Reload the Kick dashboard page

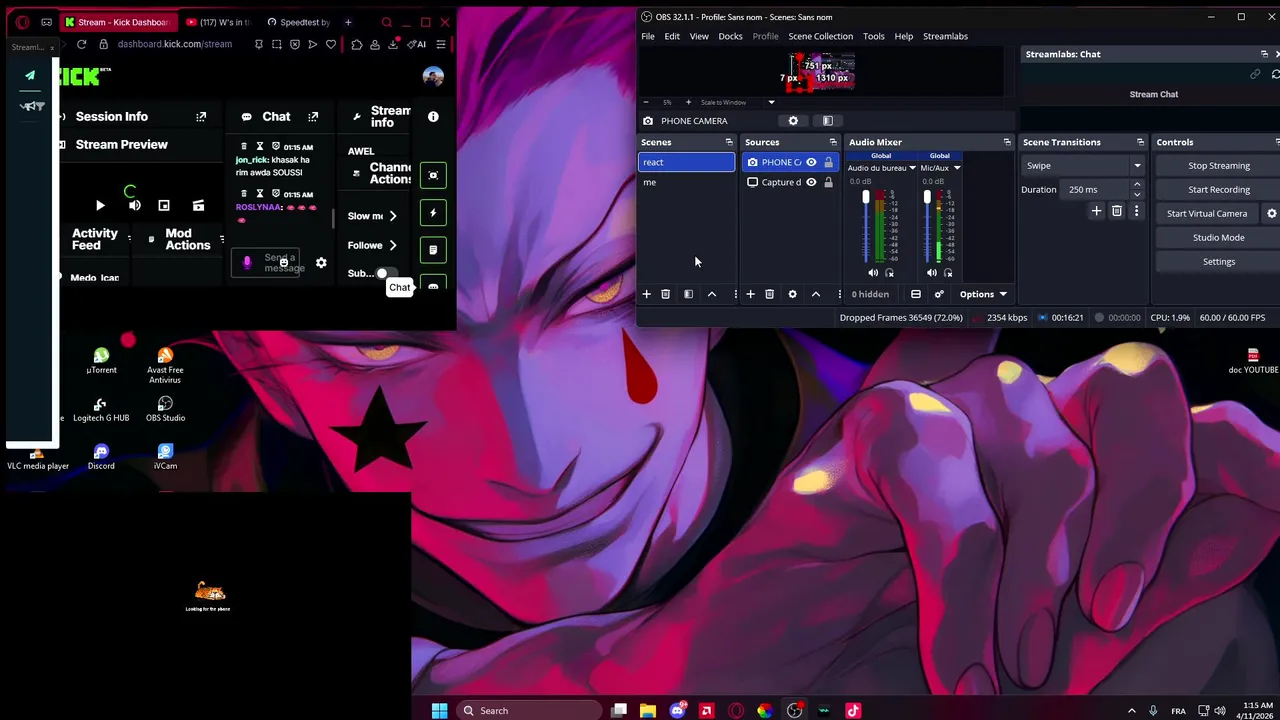[81, 44]
